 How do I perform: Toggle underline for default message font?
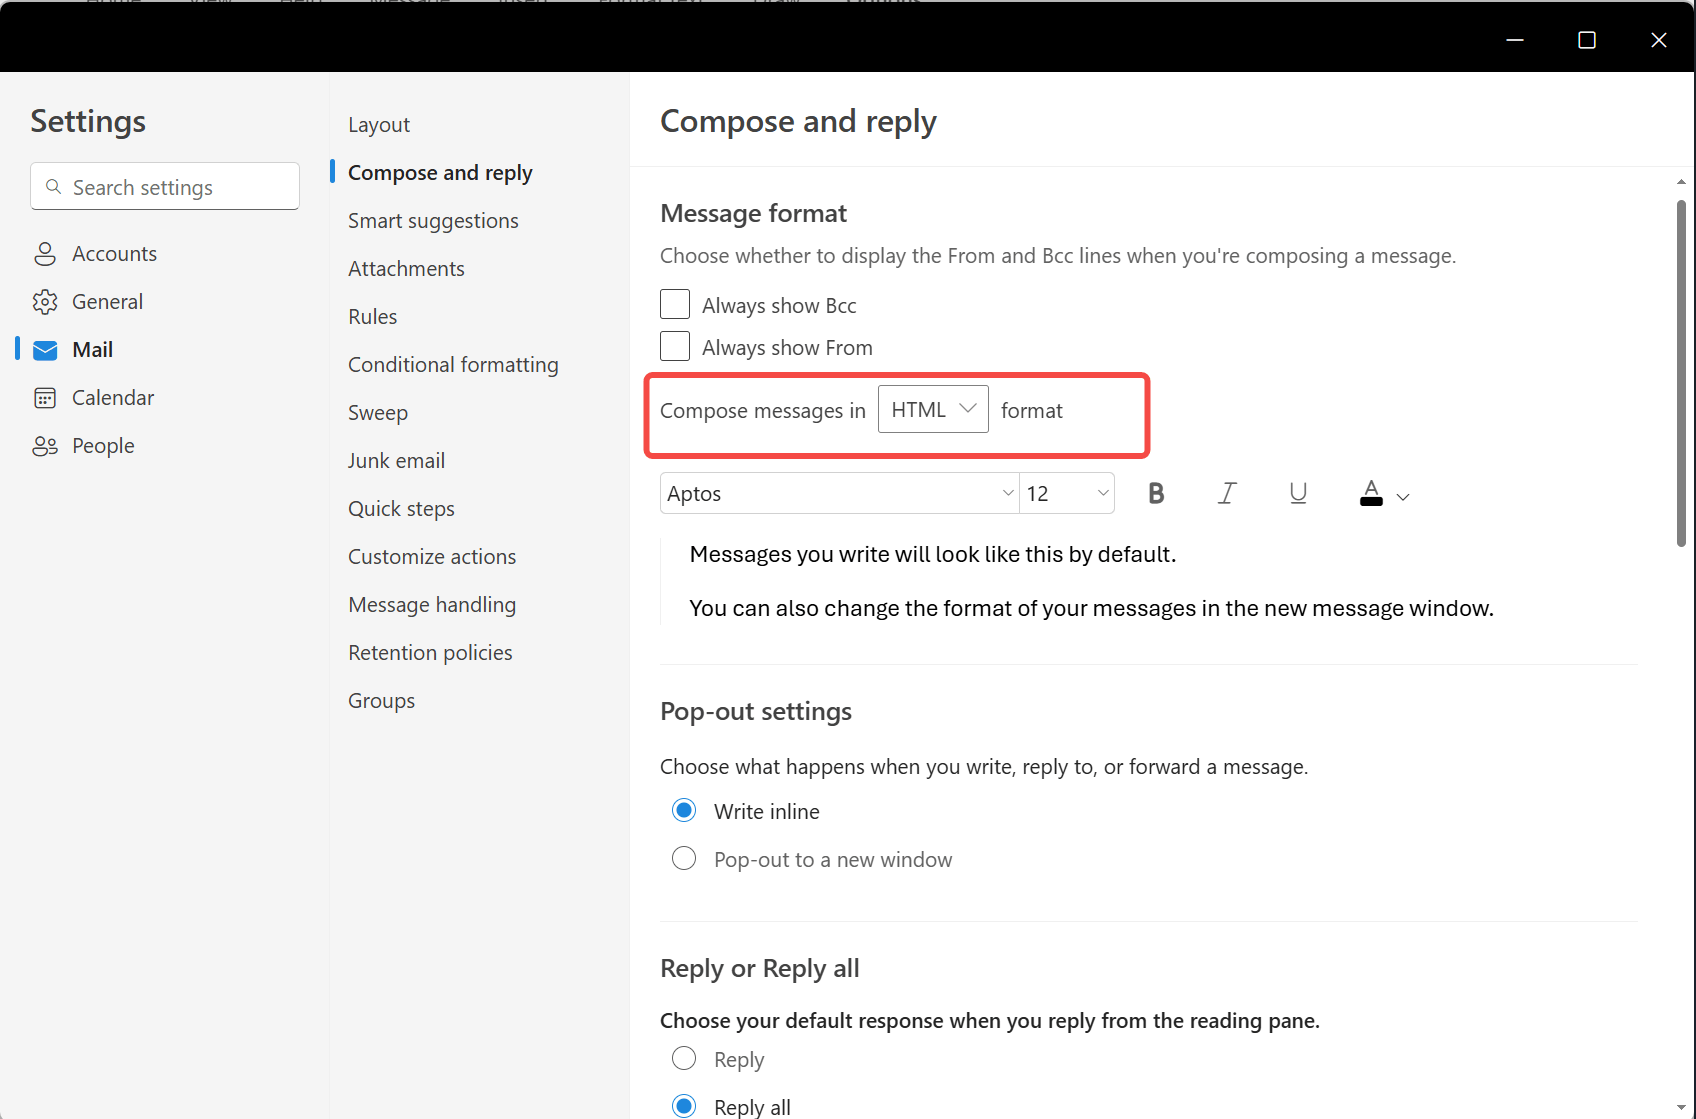(x=1298, y=493)
